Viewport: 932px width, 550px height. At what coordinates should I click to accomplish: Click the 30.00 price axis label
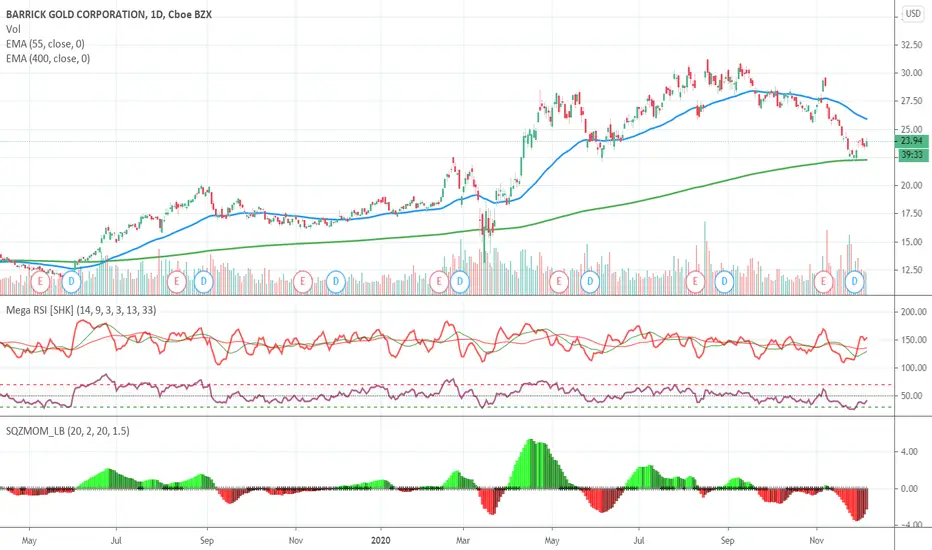(x=912, y=73)
